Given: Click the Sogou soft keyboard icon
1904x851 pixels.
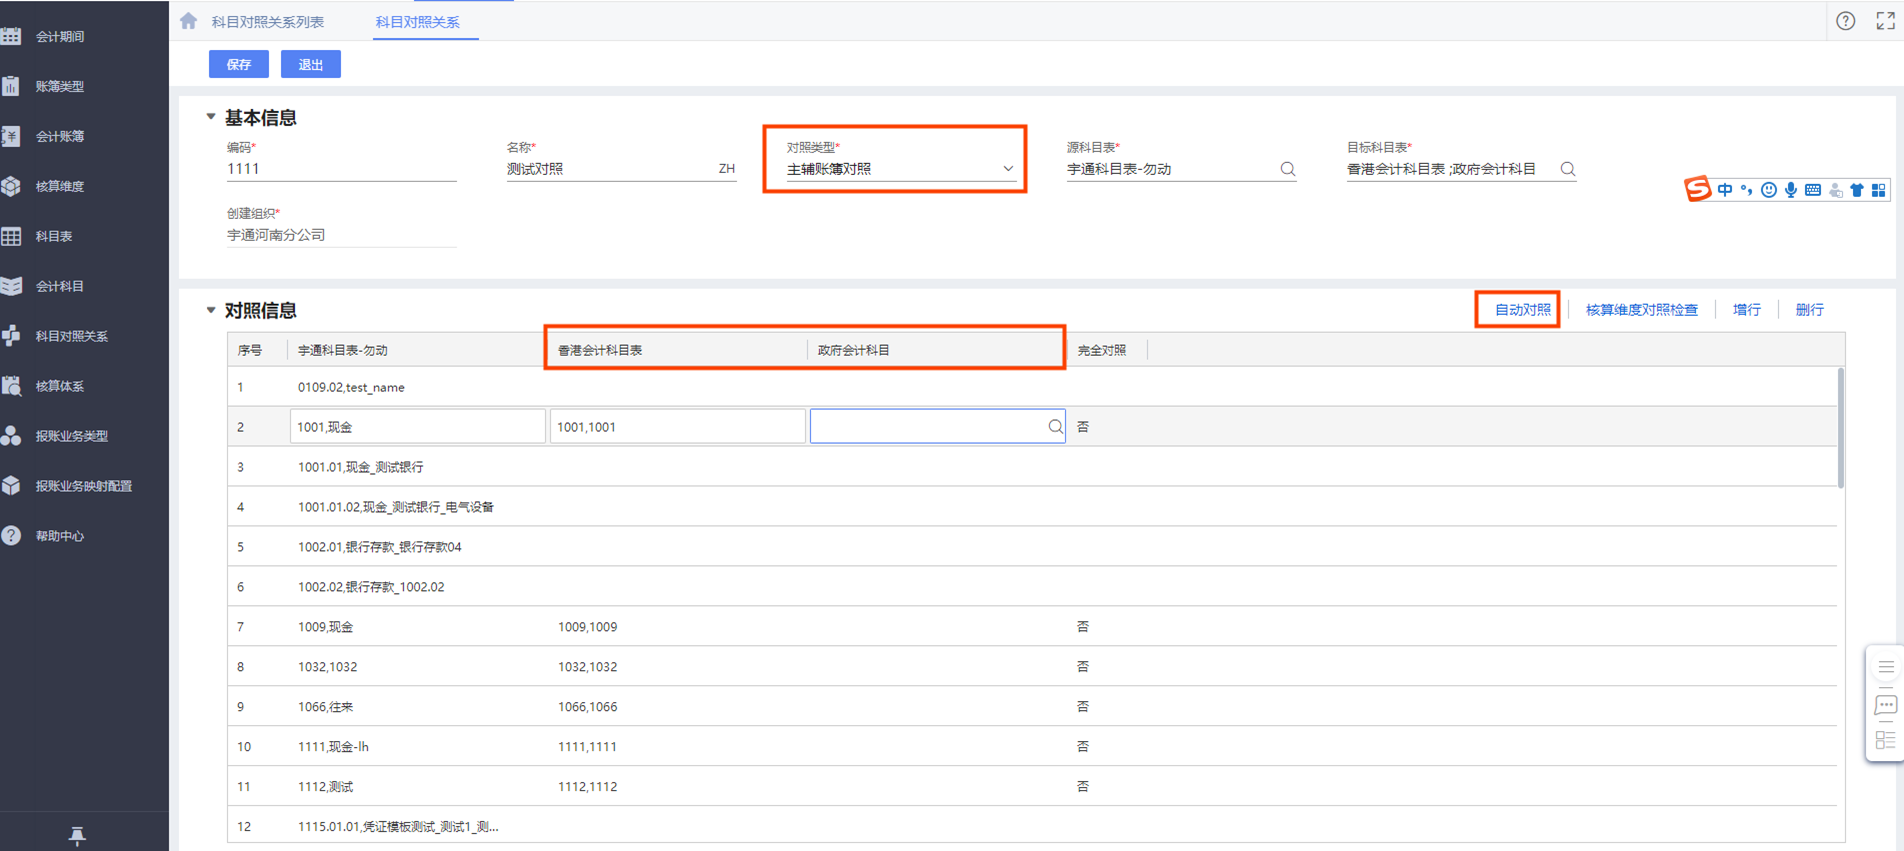Looking at the screenshot, I should pyautogui.click(x=1813, y=190).
